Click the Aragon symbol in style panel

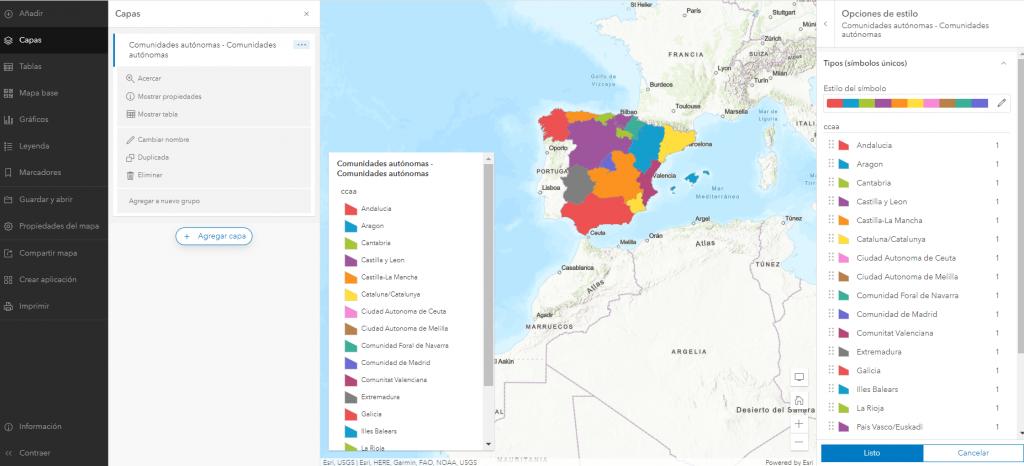click(844, 164)
